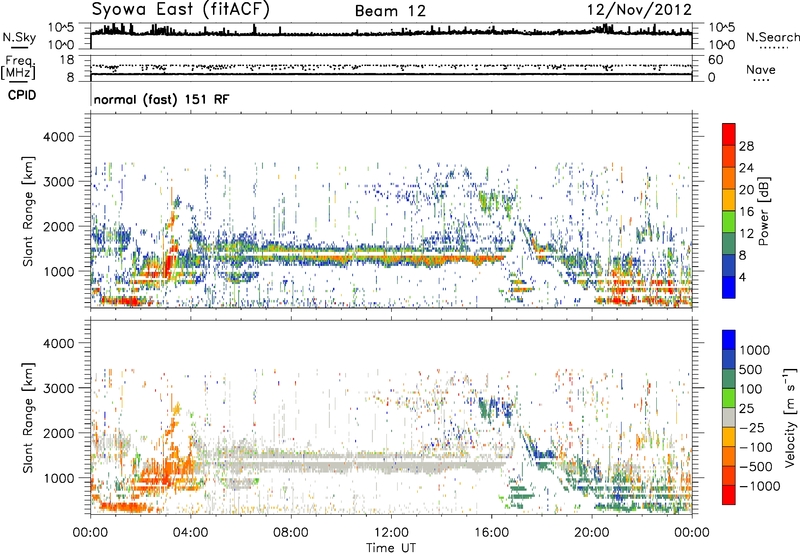This screenshot has width=800, height=554.
Task: Click the noise level trace in N.Sky panel
Action: pyautogui.click(x=391, y=33)
